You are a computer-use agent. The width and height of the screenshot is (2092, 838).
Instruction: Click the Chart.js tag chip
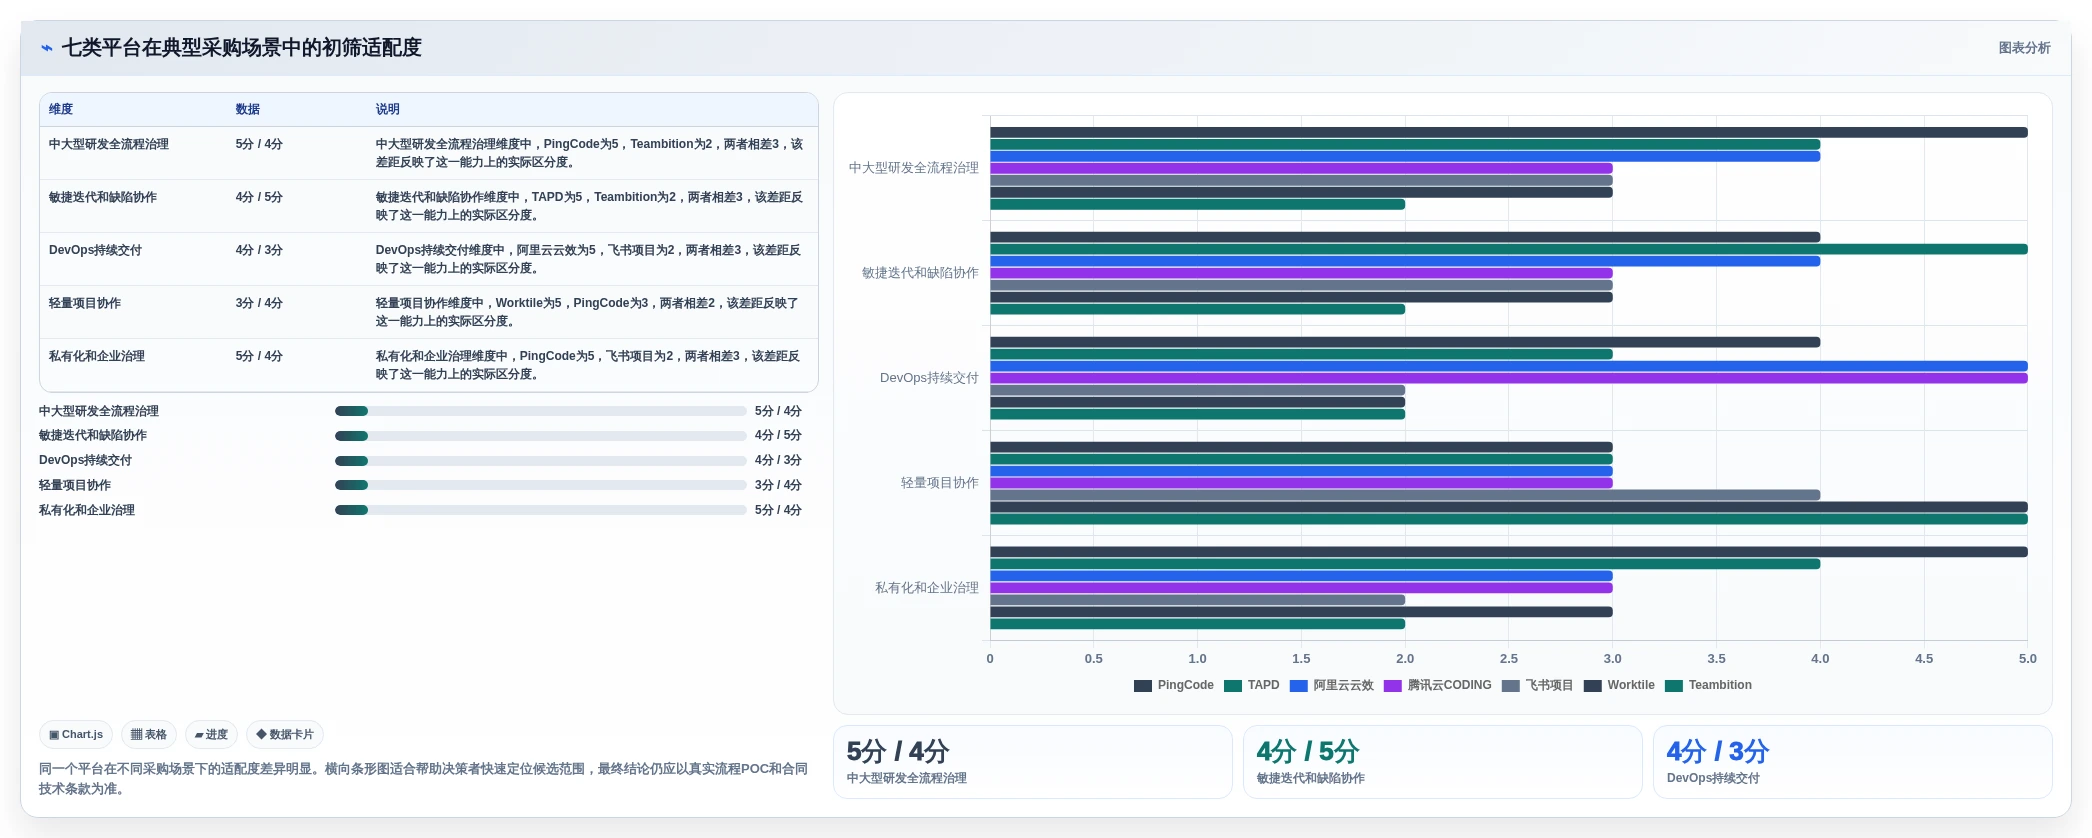tap(76, 735)
